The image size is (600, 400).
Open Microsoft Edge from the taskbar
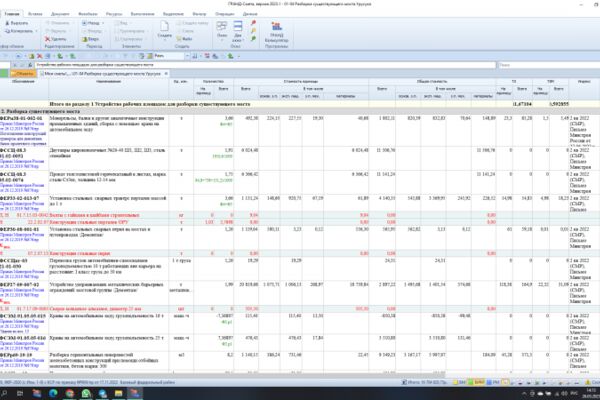[53, 393]
